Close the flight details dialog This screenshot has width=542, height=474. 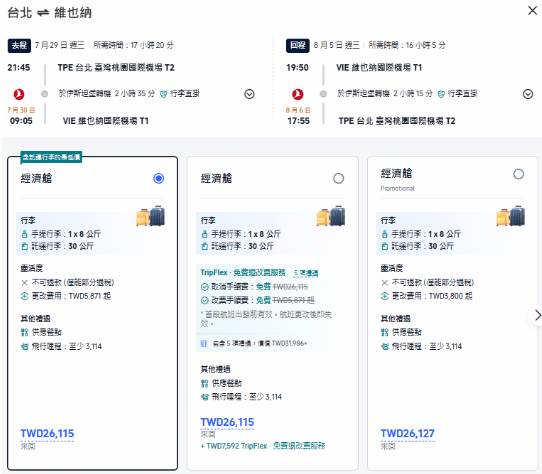pos(533,11)
